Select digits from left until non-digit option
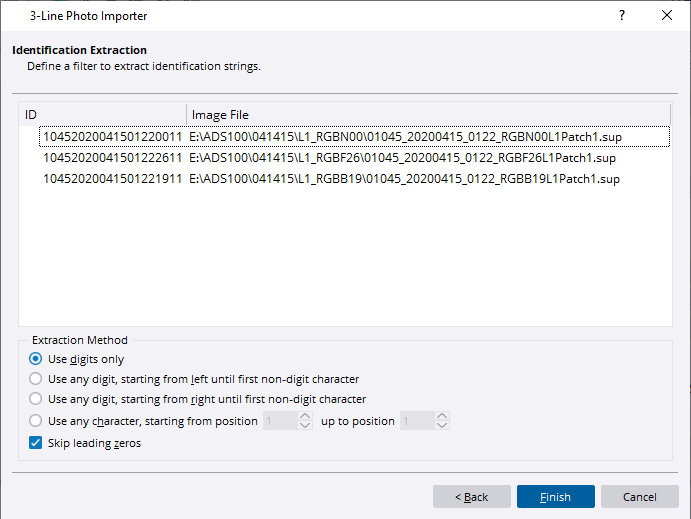 [x=37, y=379]
